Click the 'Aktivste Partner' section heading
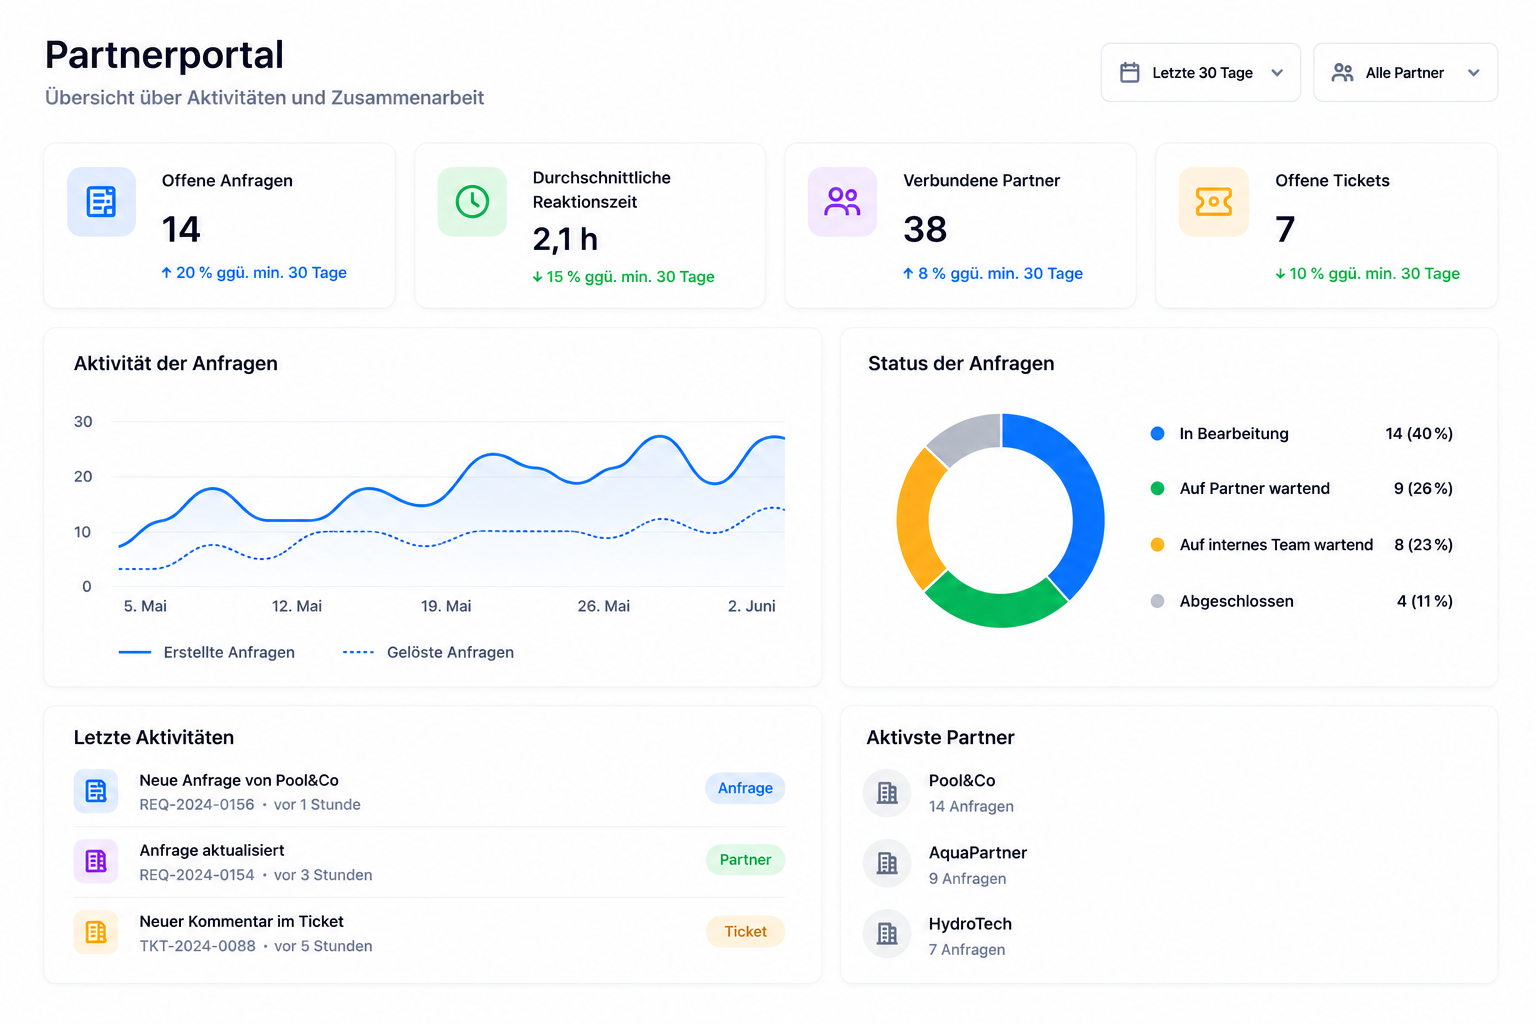This screenshot has height=1024, width=1536. [x=940, y=737]
